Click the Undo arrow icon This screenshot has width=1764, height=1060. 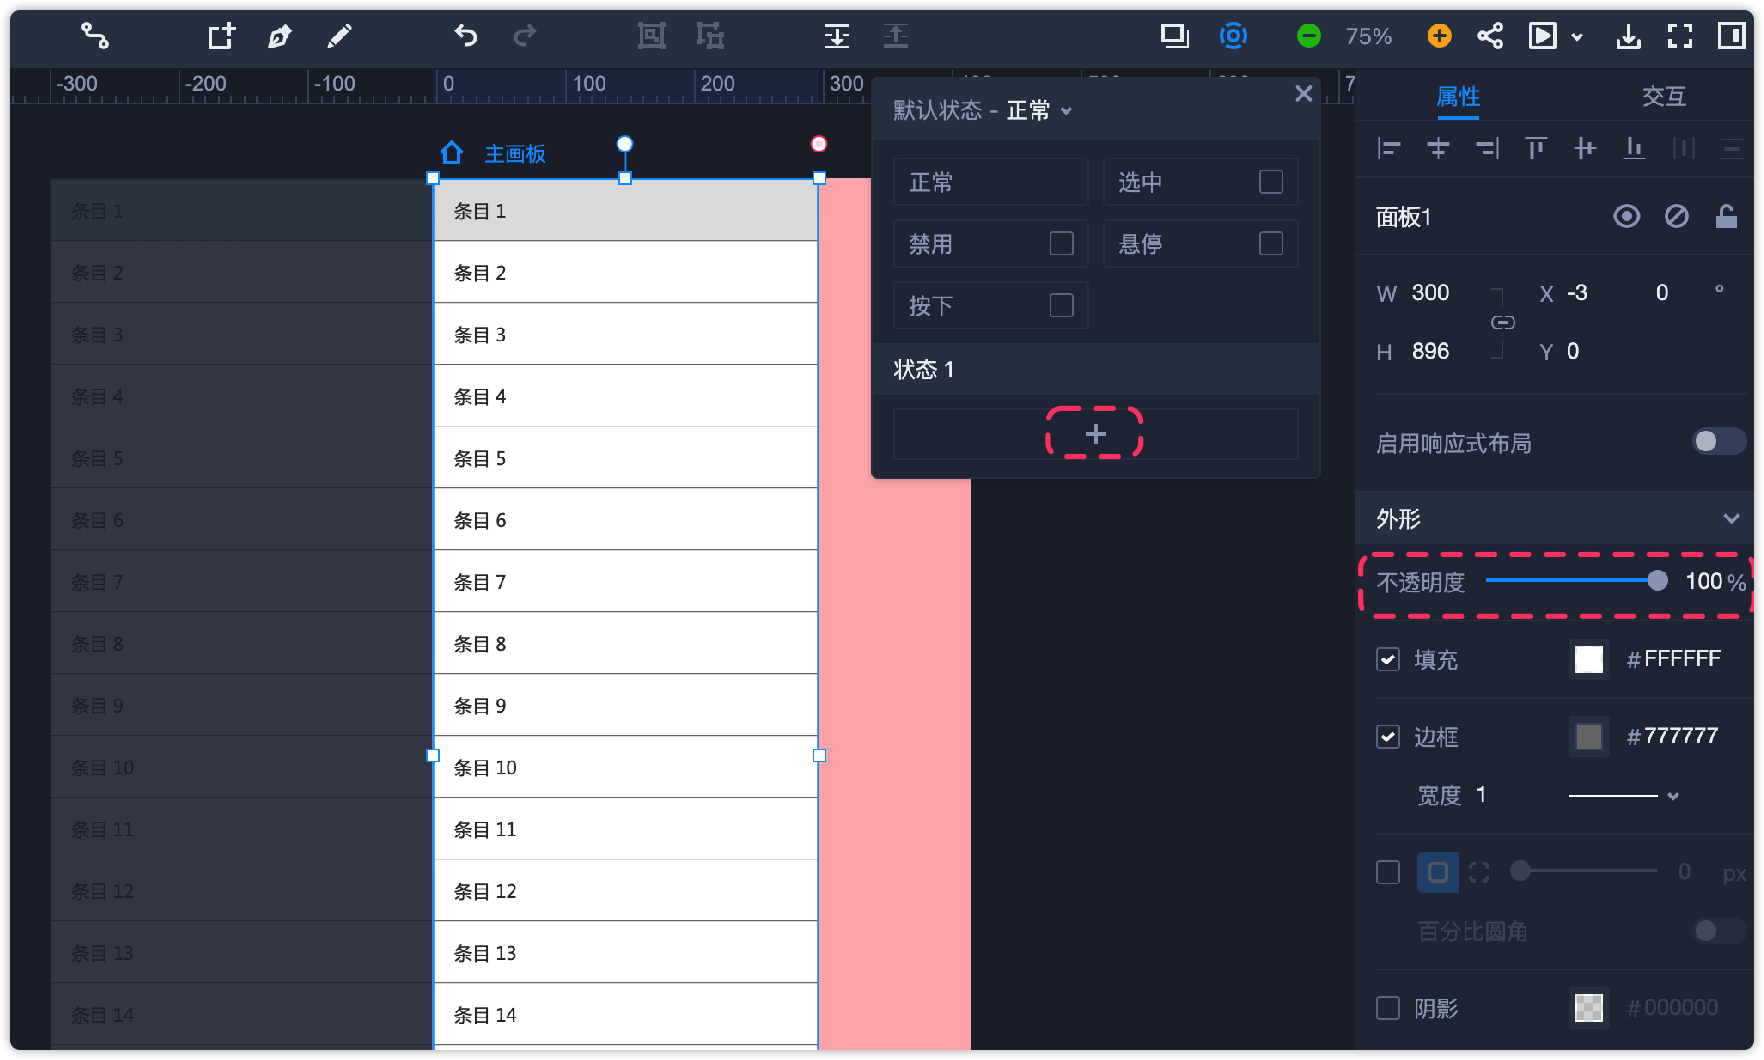466,37
